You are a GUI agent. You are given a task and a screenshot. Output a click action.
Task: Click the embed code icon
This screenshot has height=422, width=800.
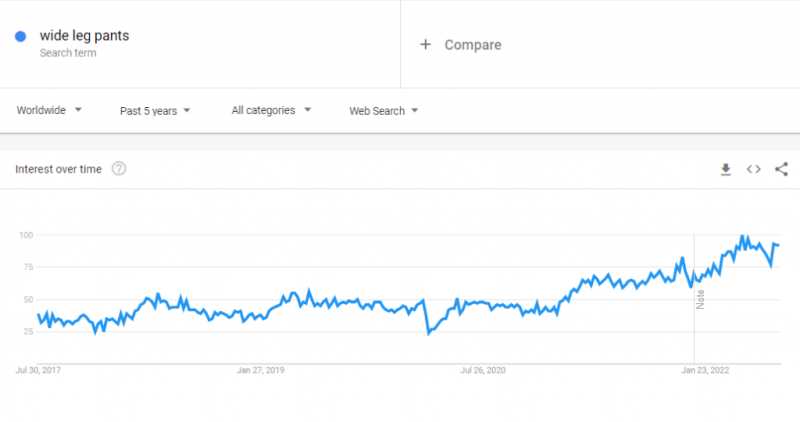(754, 170)
